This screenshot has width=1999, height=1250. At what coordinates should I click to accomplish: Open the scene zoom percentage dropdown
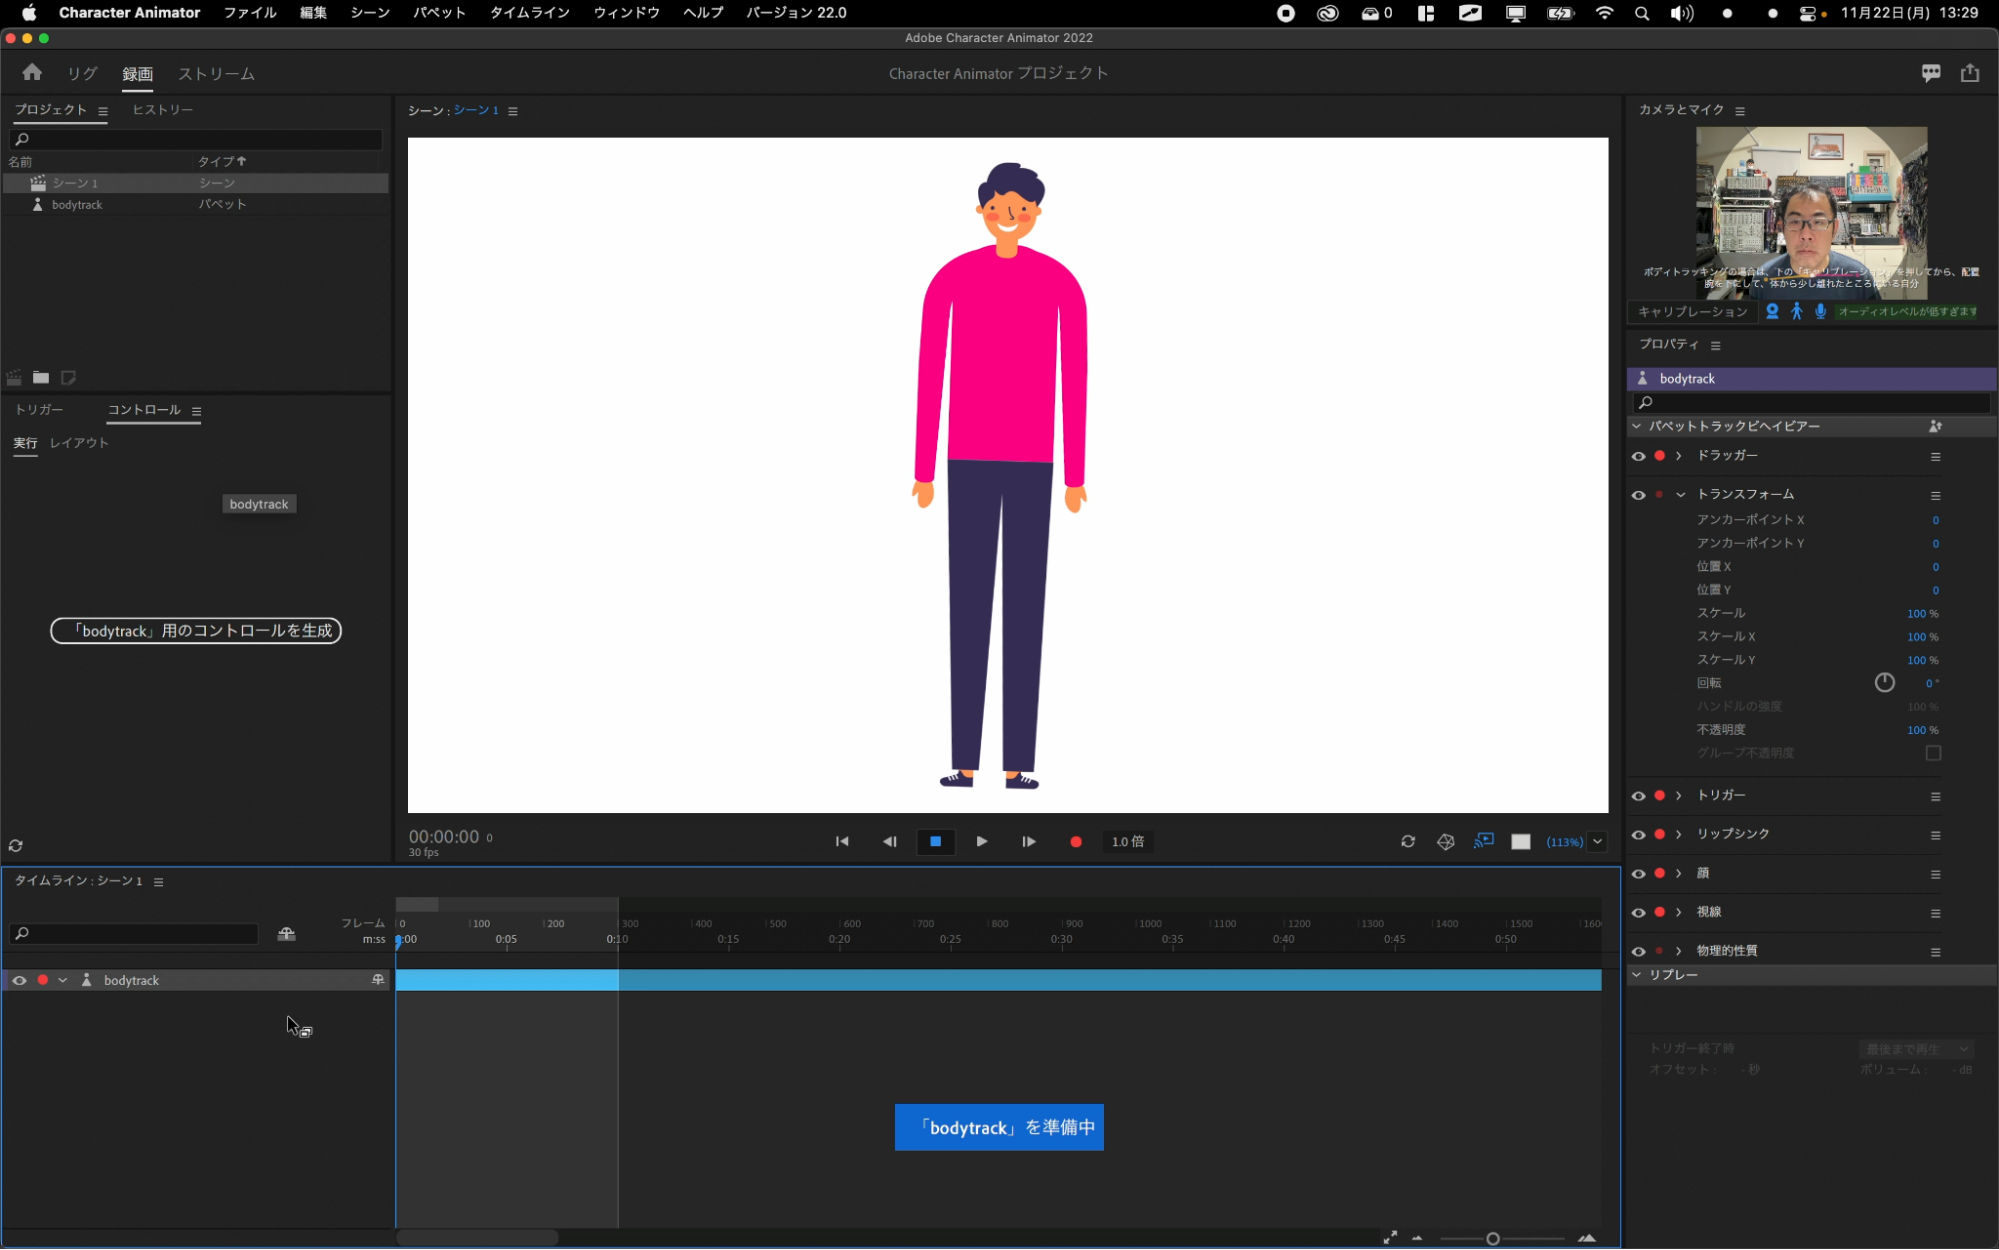pyautogui.click(x=1597, y=842)
